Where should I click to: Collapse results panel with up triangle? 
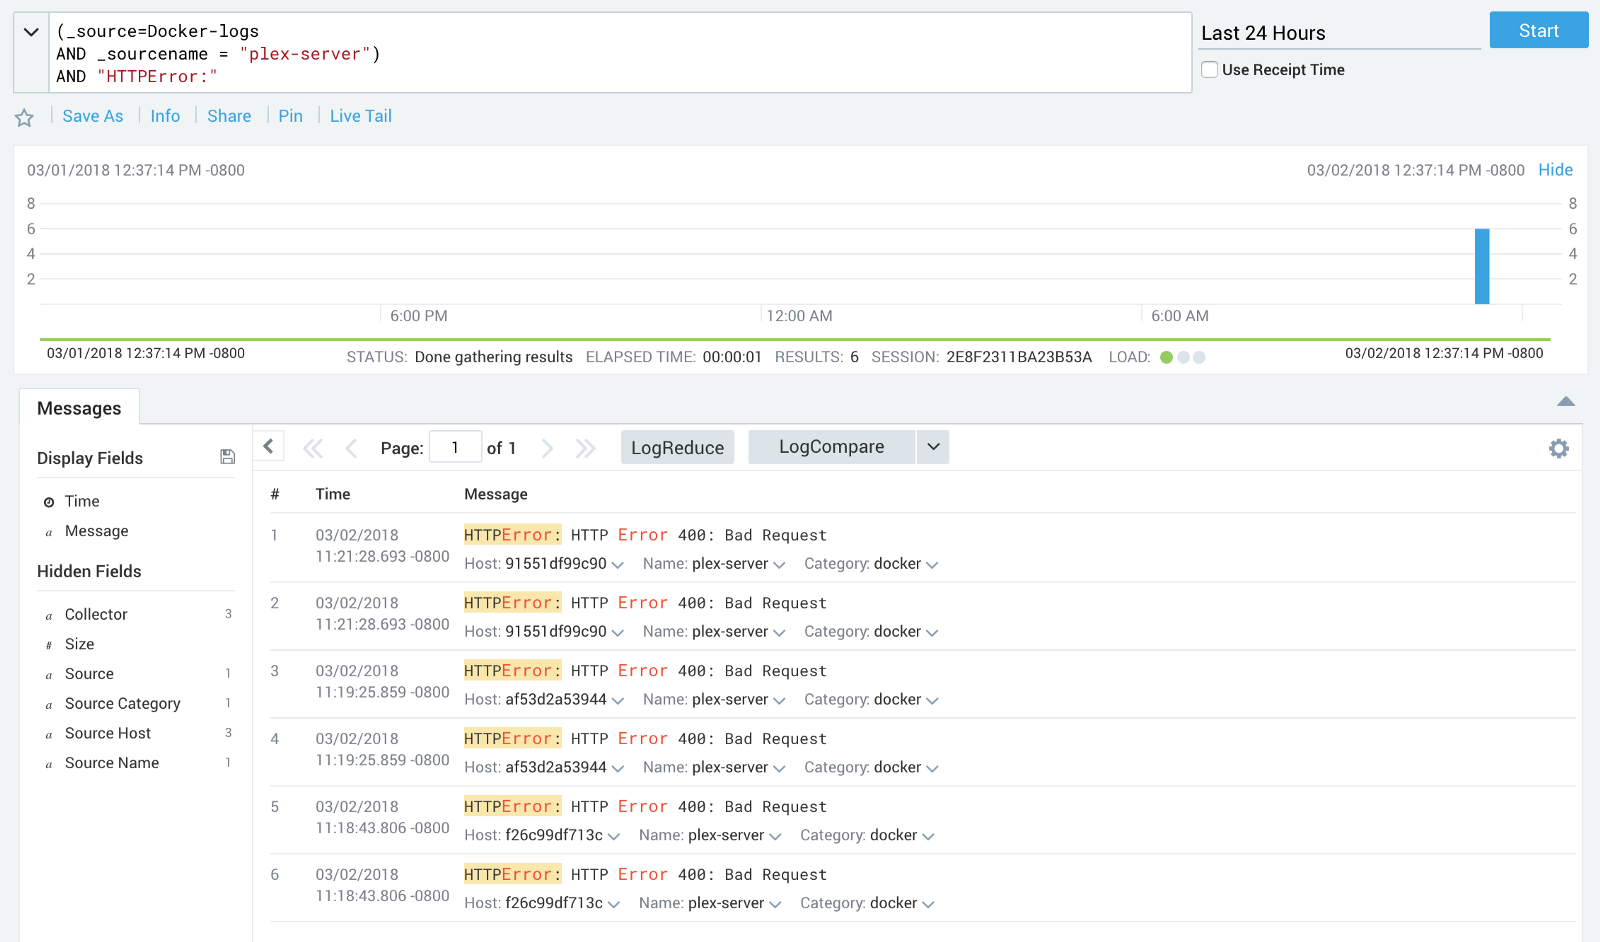(1565, 401)
